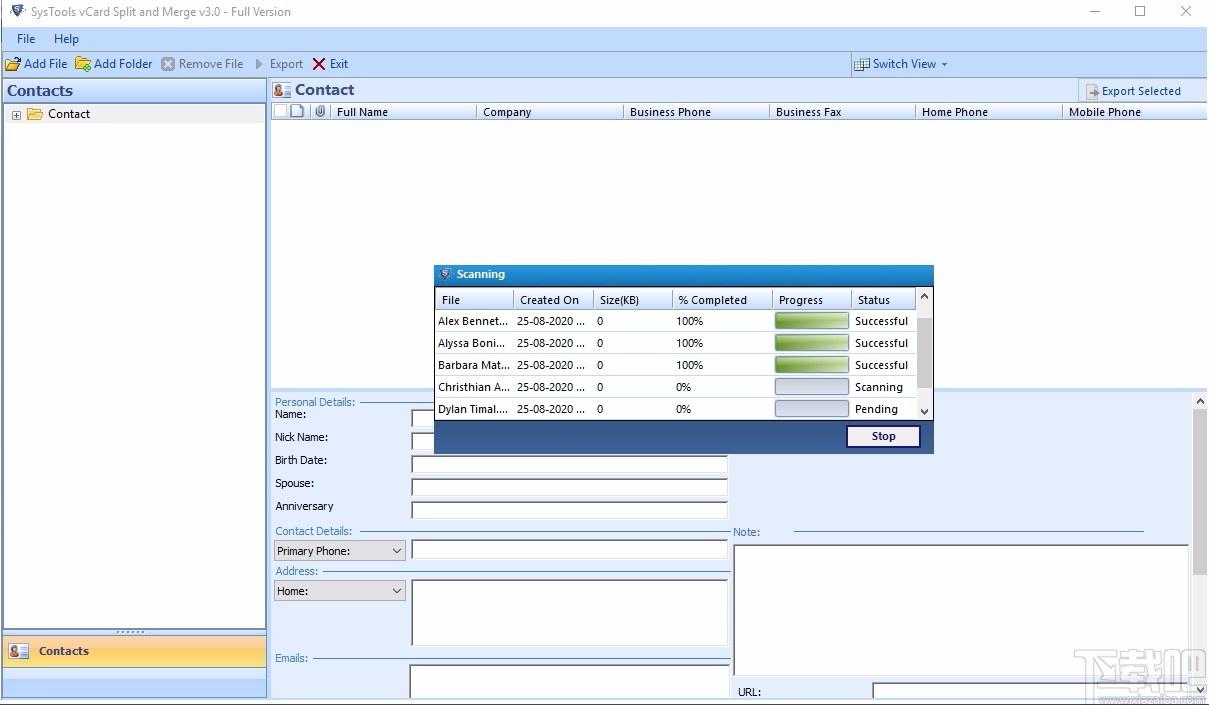The width and height of the screenshot is (1209, 705).
Task: Open the File menu
Action: click(26, 39)
